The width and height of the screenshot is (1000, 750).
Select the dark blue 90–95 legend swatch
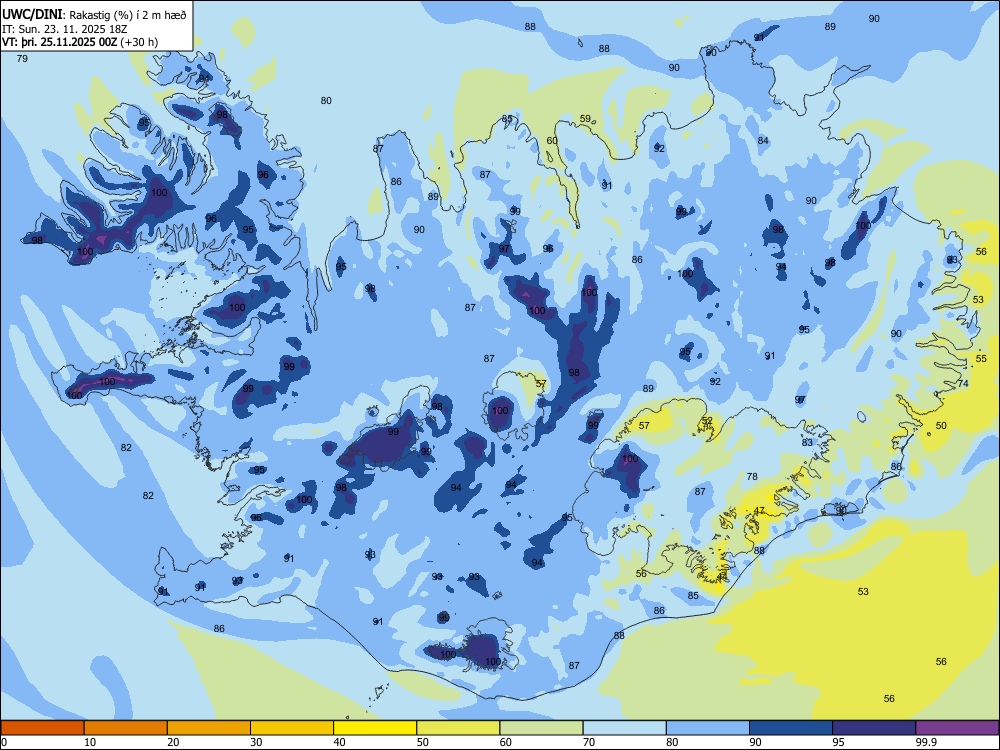[791, 728]
